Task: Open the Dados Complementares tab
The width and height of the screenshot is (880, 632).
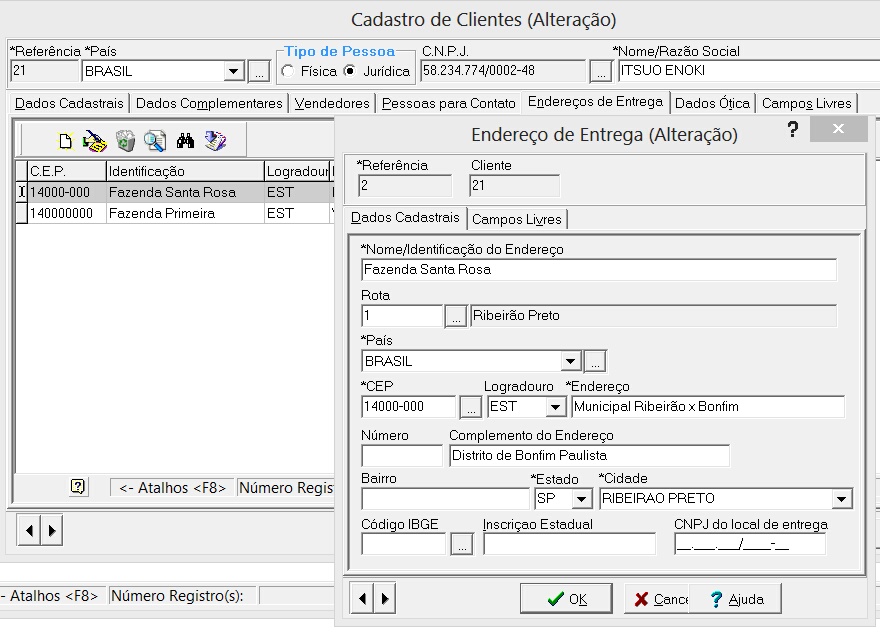Action: tap(209, 103)
